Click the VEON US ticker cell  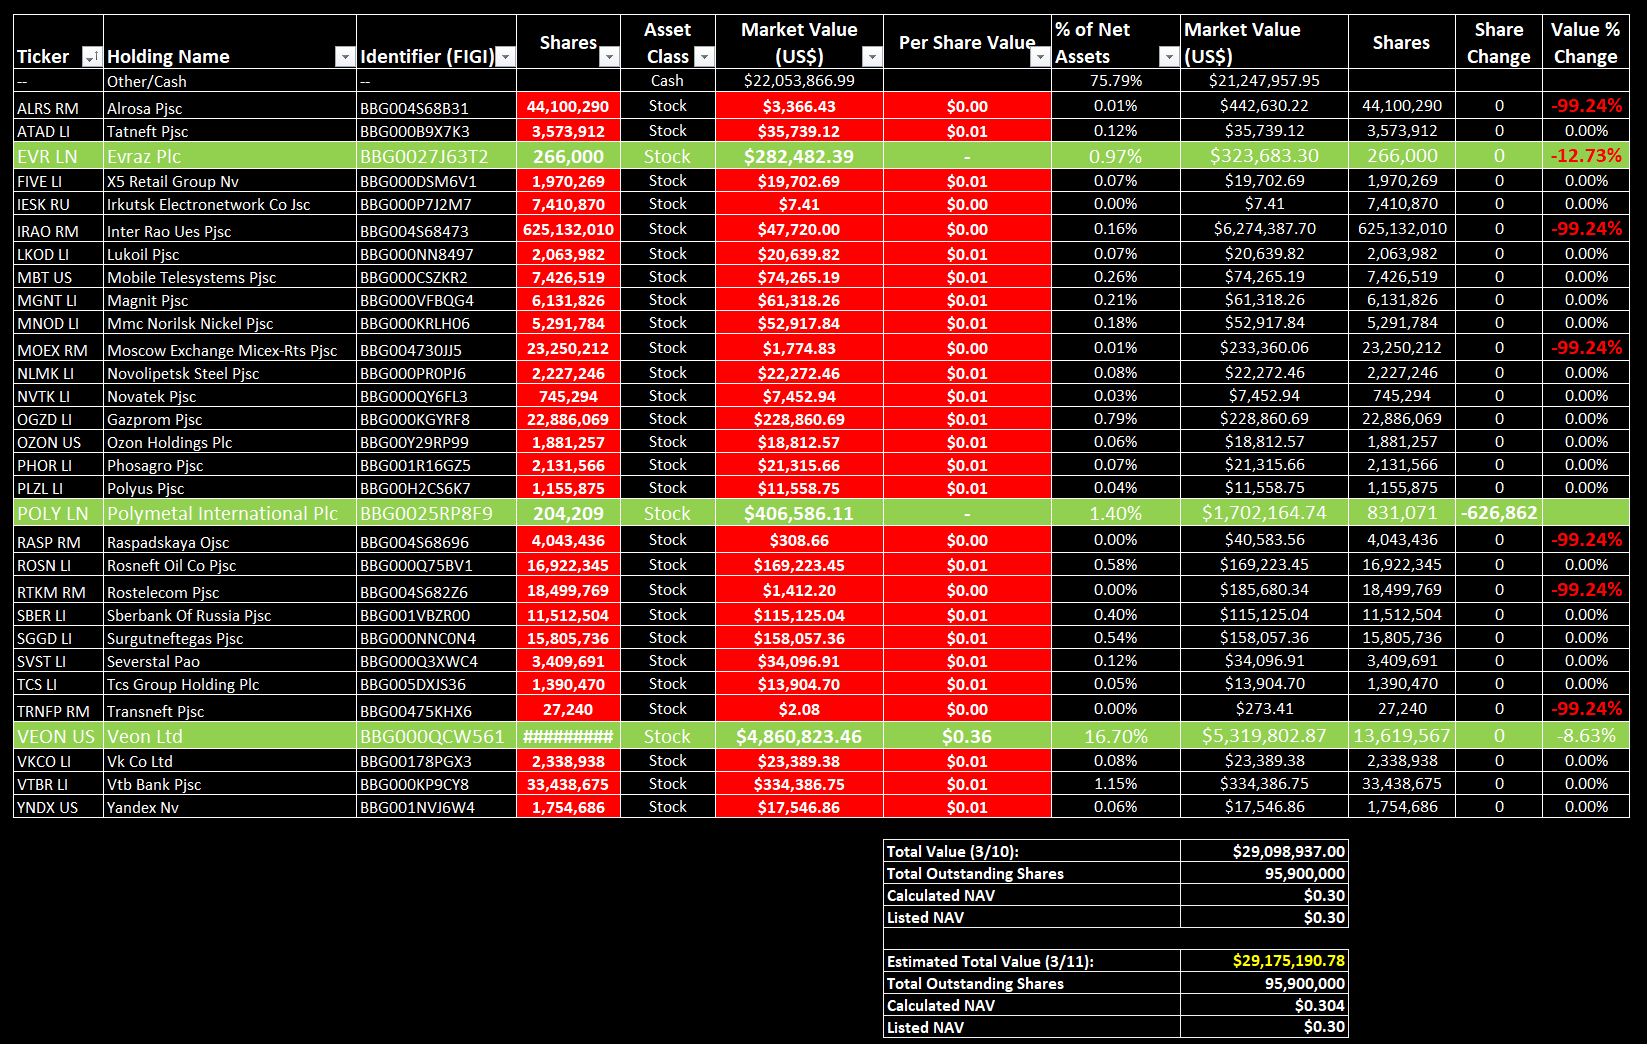(58, 736)
